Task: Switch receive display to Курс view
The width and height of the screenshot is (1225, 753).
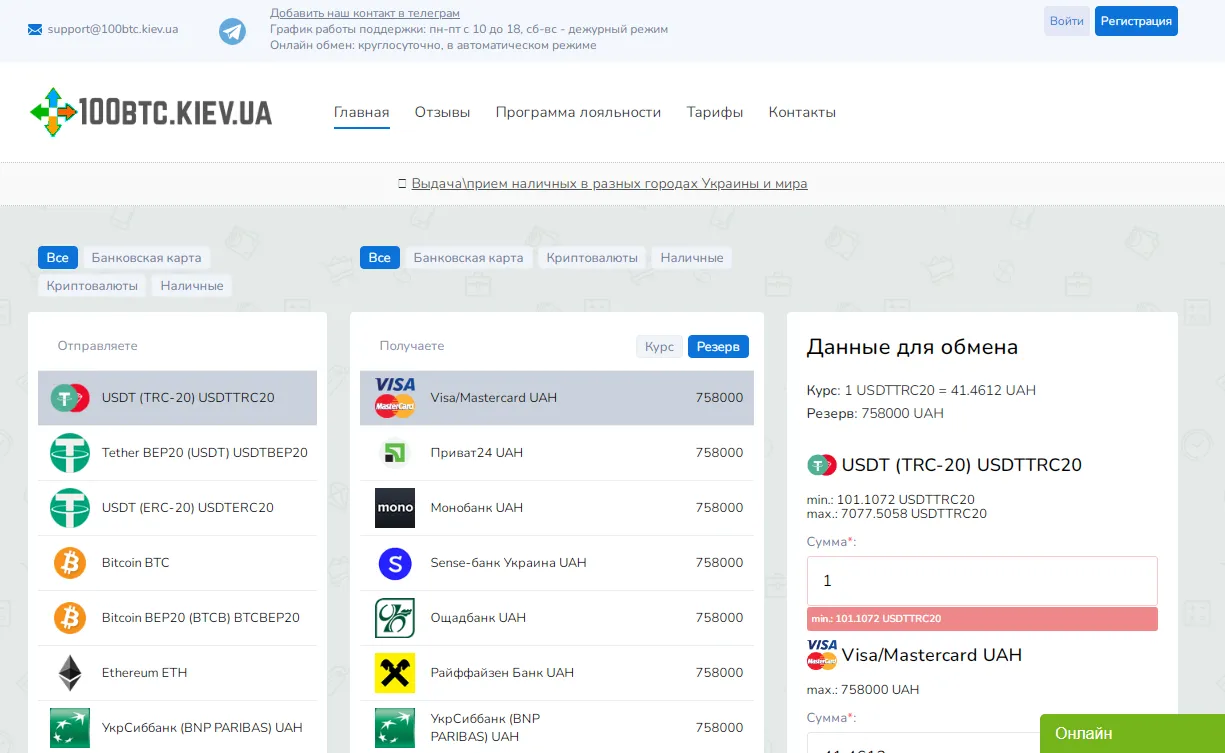Action: coord(659,346)
